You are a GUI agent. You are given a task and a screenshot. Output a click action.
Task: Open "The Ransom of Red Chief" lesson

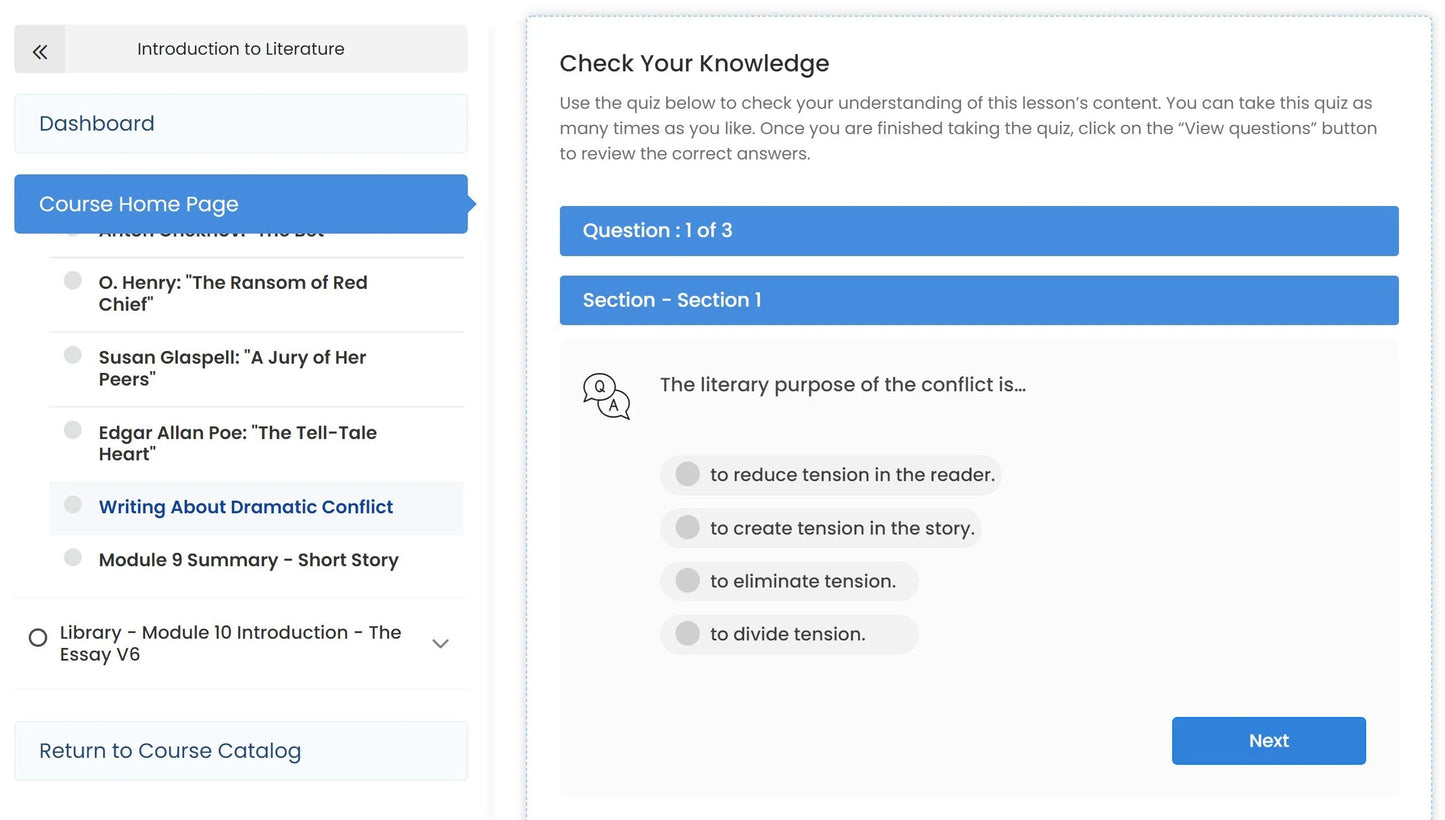[232, 293]
